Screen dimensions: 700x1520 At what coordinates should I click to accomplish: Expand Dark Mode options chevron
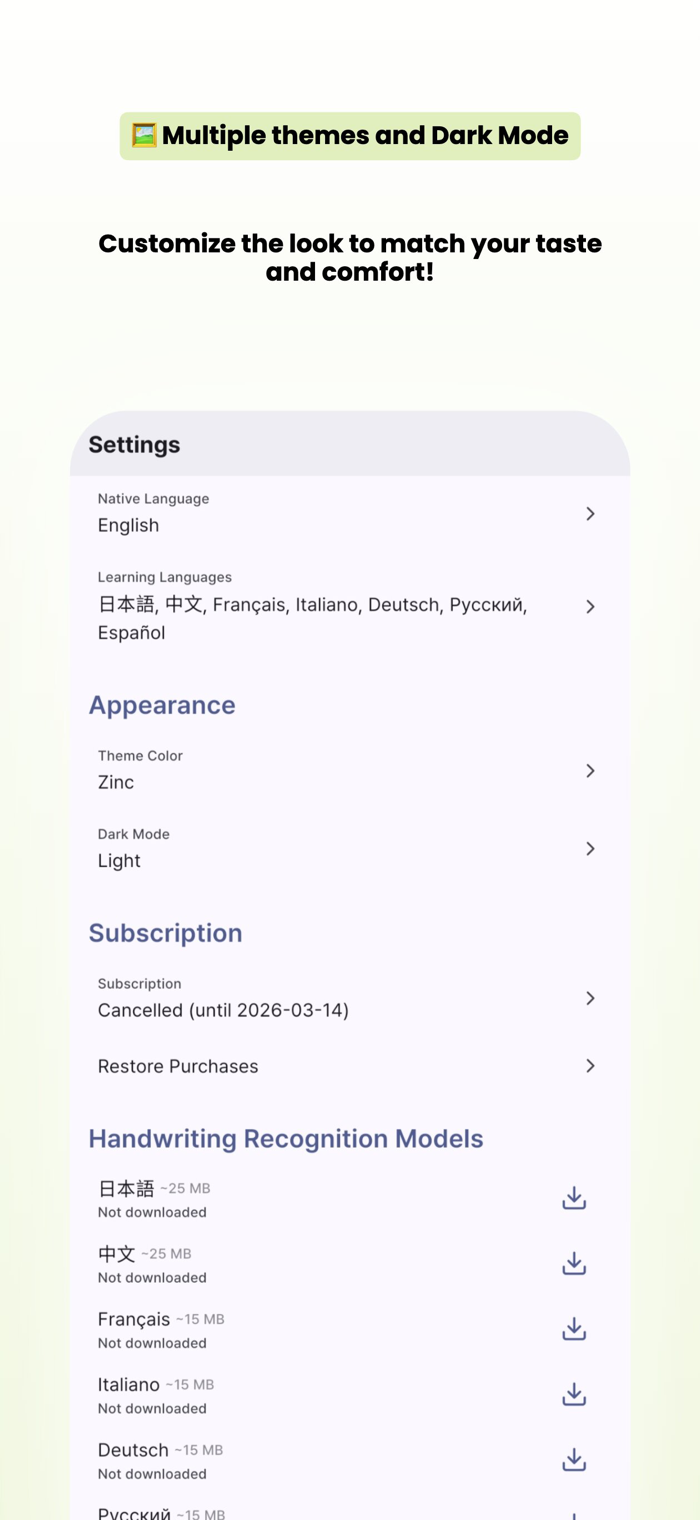[590, 848]
